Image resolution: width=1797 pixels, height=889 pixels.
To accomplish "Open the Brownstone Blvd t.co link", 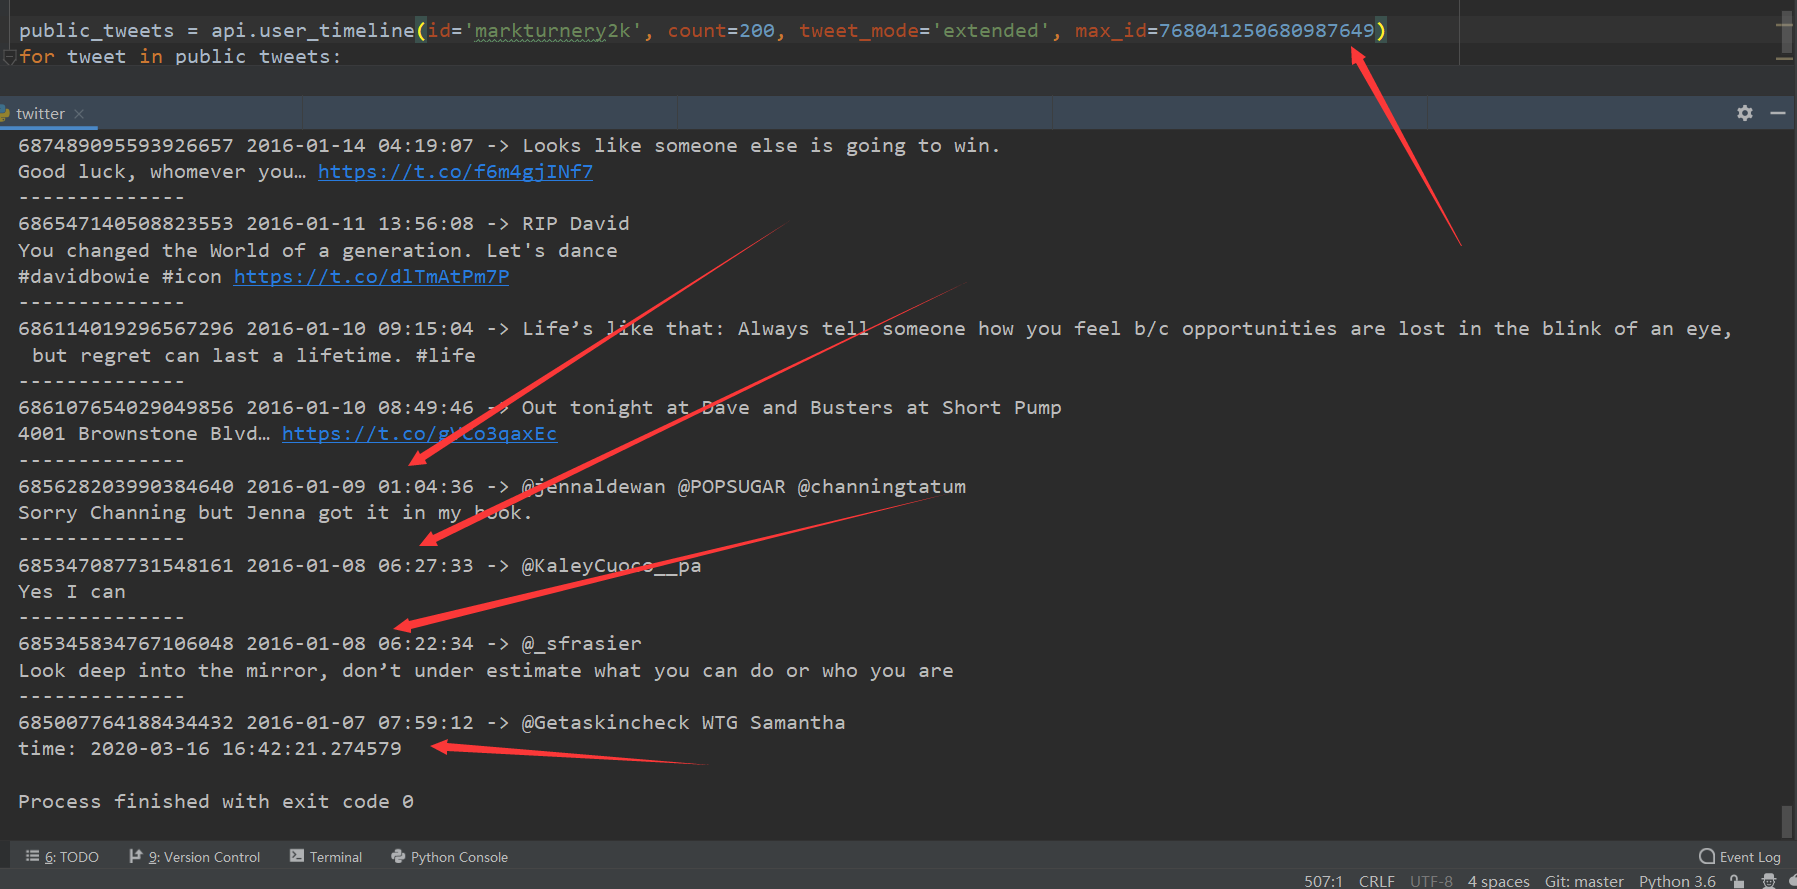I will point(419,434).
